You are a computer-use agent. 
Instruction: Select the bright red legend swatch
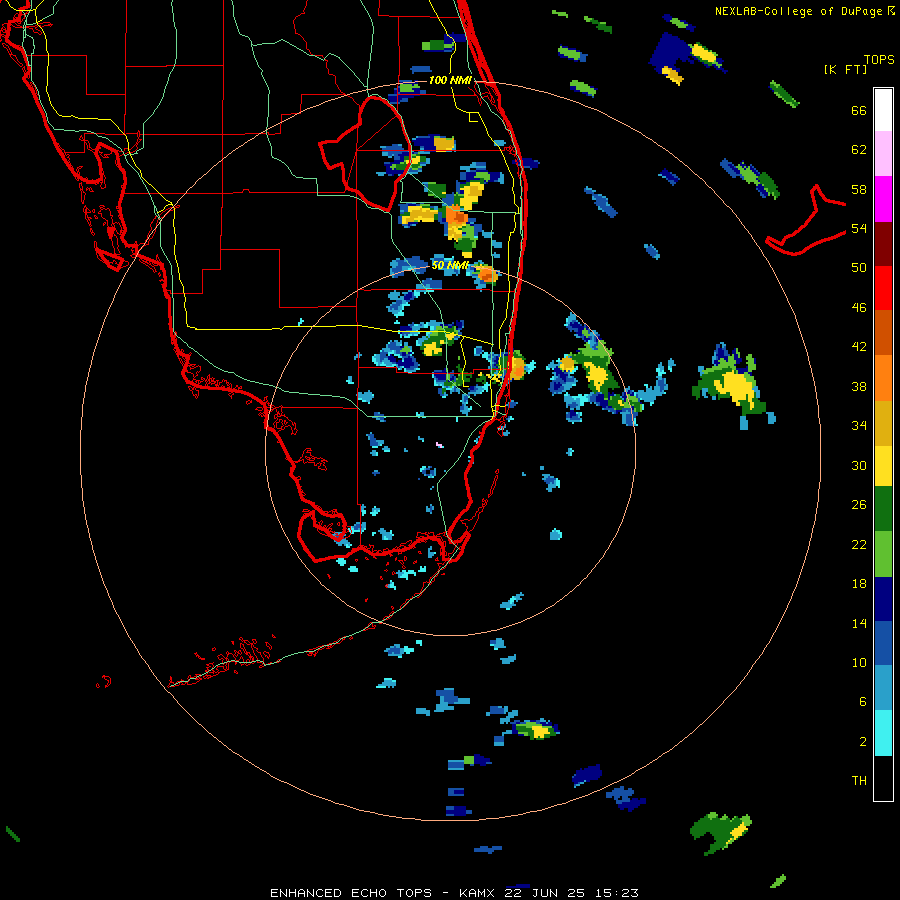point(883,288)
